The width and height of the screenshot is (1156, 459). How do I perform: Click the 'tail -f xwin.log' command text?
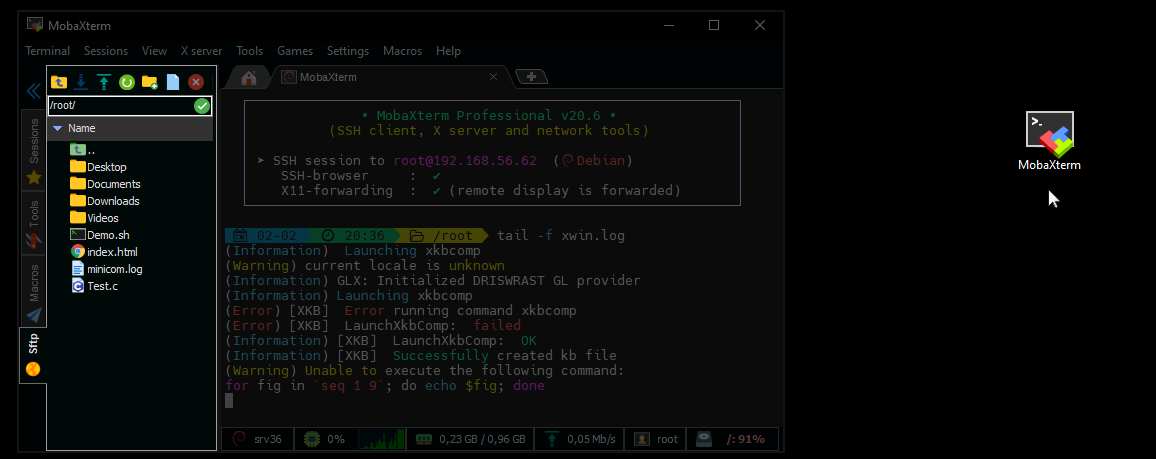point(561,236)
